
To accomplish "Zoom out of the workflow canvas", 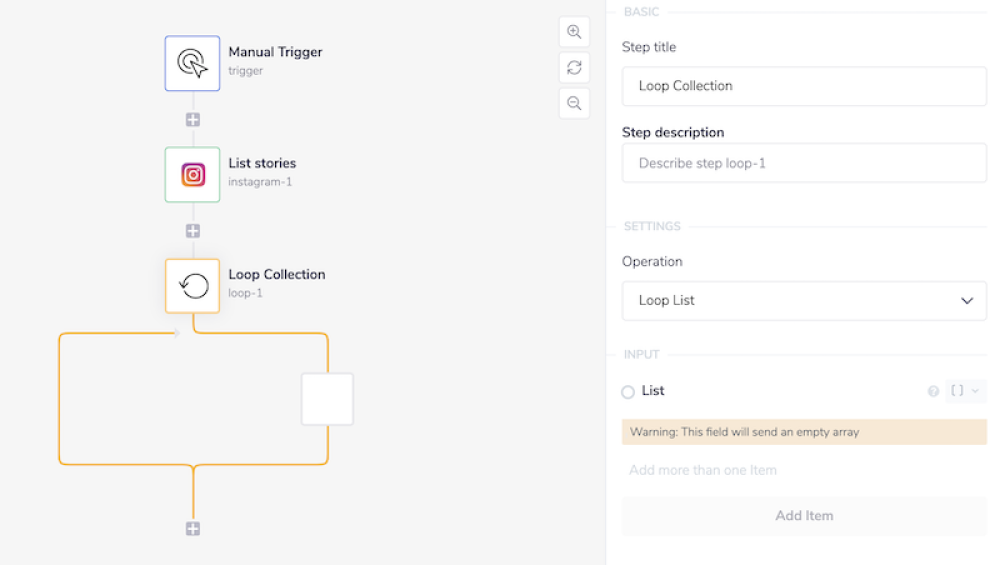I will 574,103.
